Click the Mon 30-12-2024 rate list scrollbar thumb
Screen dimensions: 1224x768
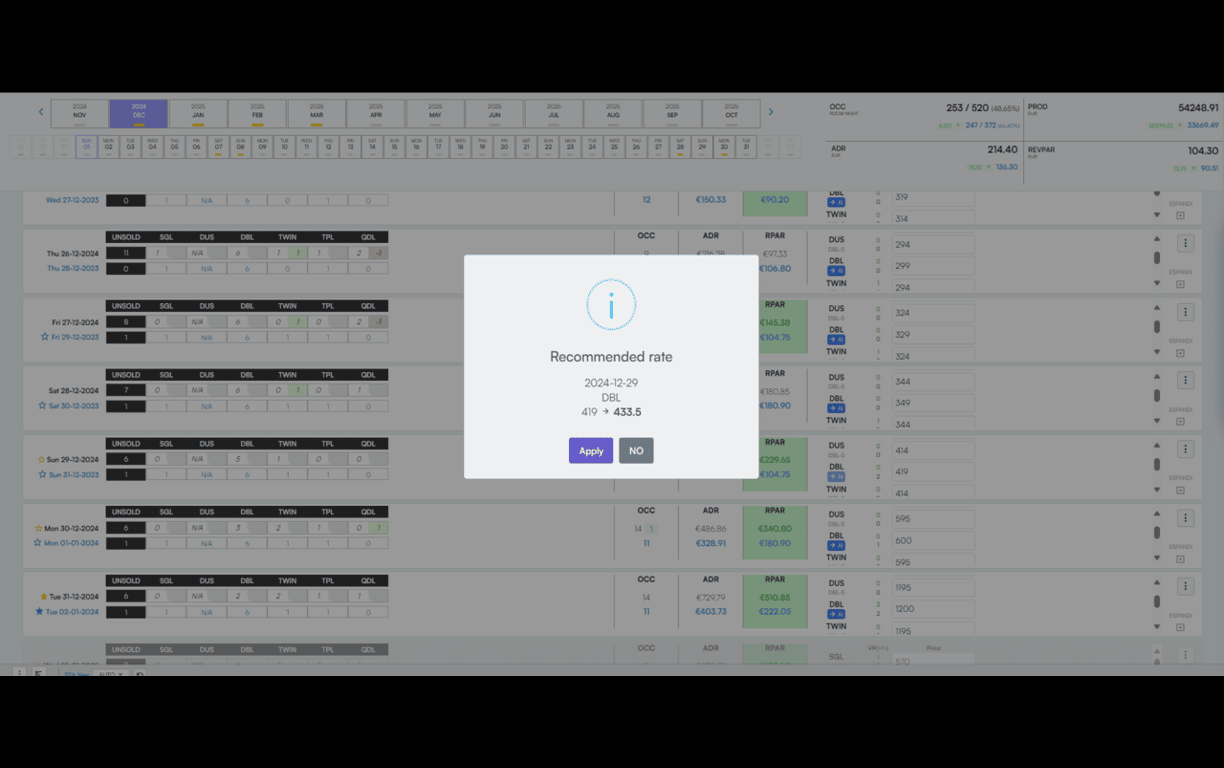point(1157,532)
